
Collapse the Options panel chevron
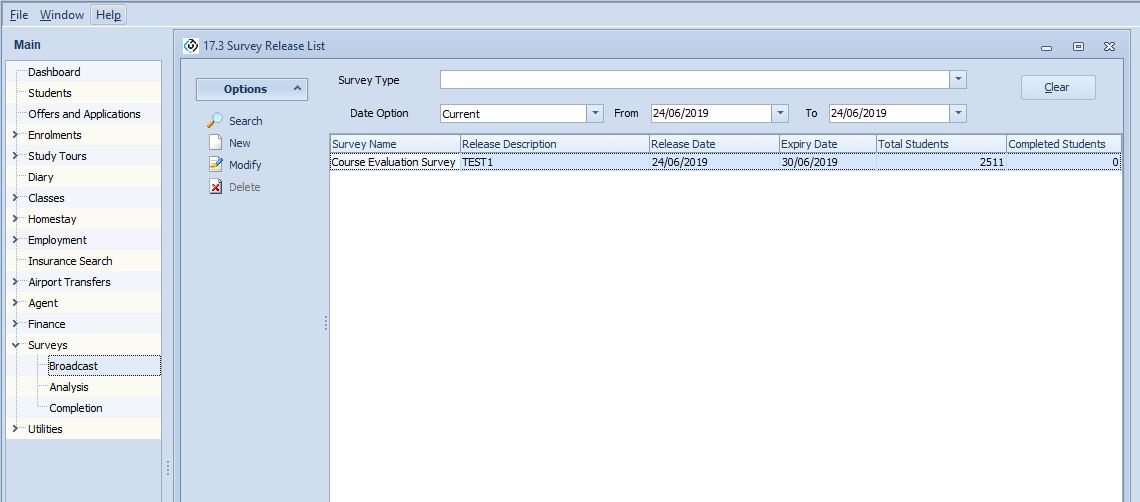[x=297, y=89]
